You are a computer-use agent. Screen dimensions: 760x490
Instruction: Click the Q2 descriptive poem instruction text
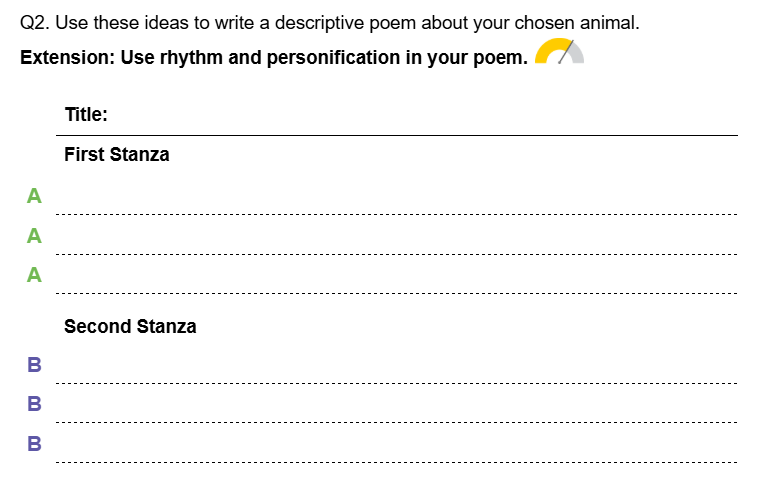[x=329, y=23]
